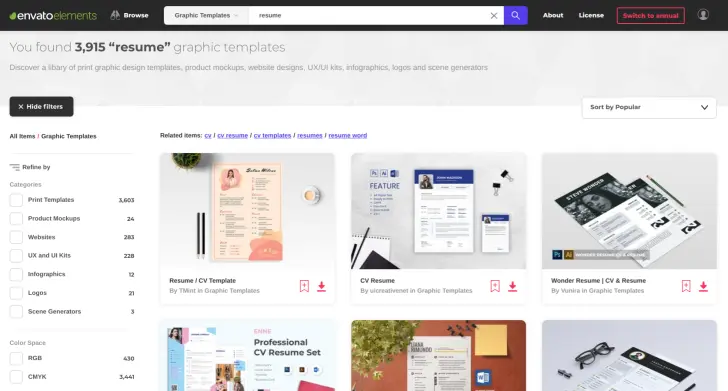Image resolution: width=728 pixels, height=391 pixels.
Task: Download the Wonder Resume item
Action: pos(703,287)
